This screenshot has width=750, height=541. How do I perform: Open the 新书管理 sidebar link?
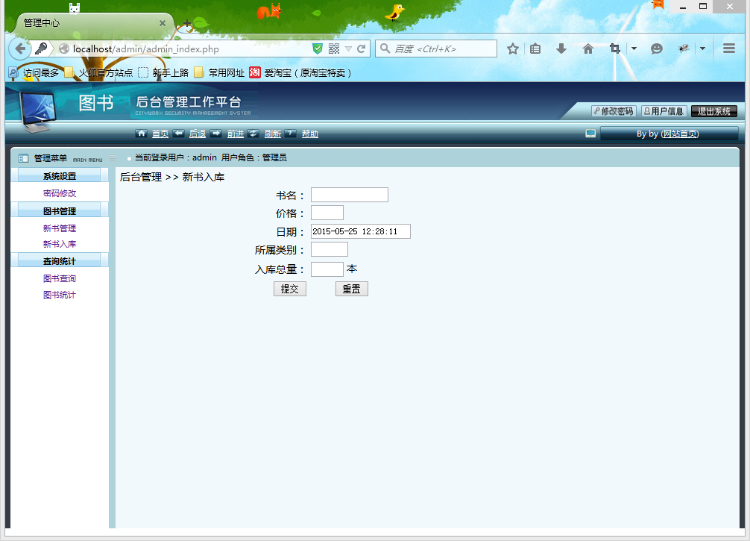59,228
